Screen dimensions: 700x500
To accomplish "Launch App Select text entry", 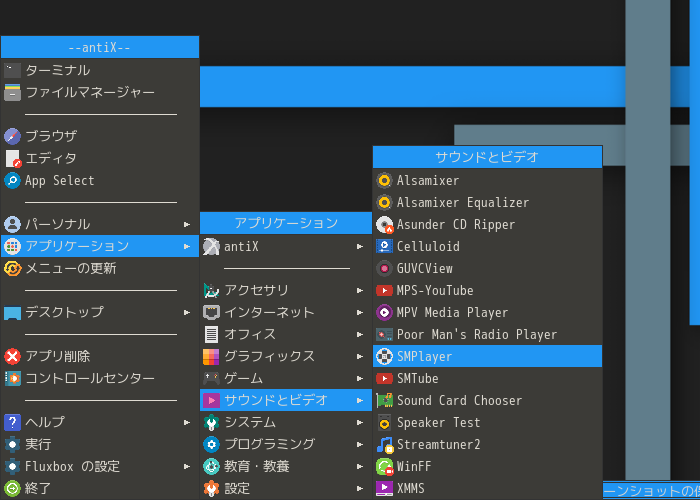I will point(60,180).
